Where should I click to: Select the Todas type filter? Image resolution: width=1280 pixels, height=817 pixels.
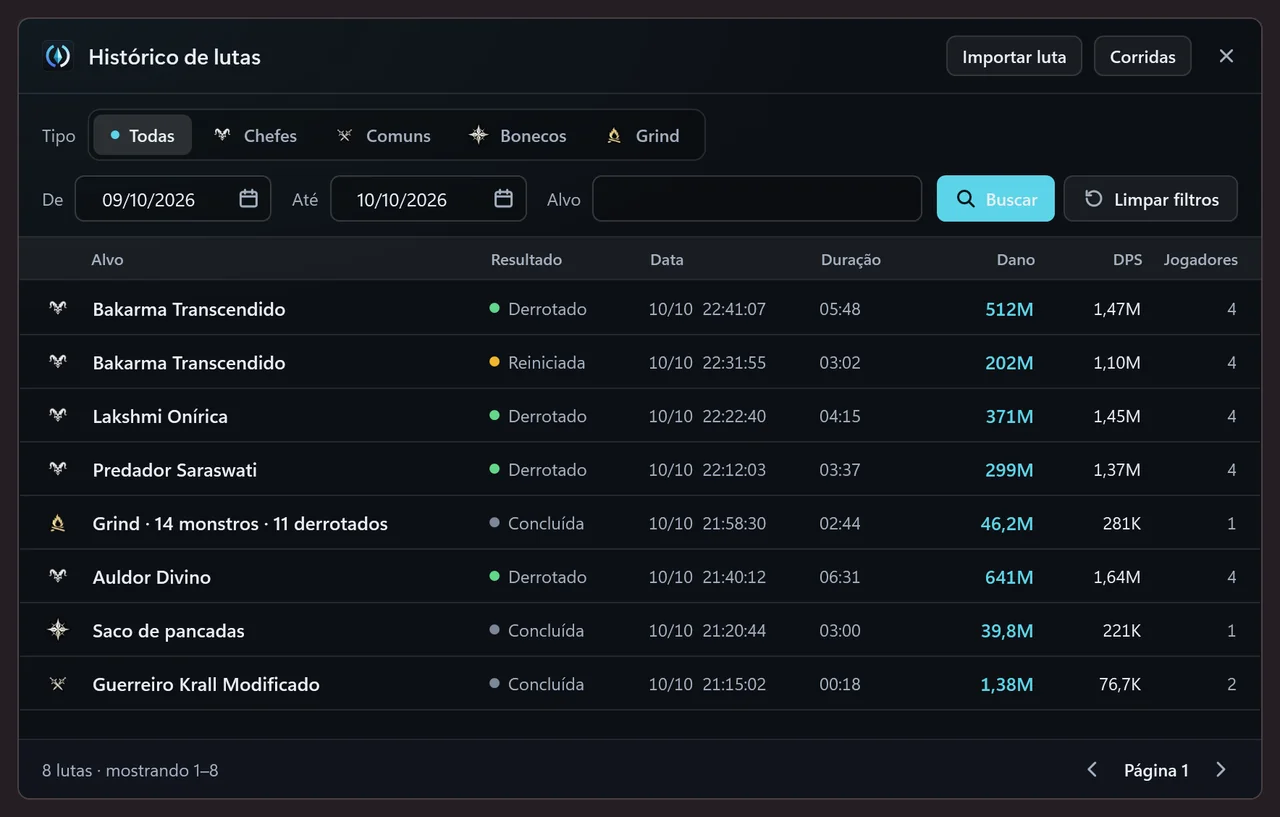[x=142, y=135]
